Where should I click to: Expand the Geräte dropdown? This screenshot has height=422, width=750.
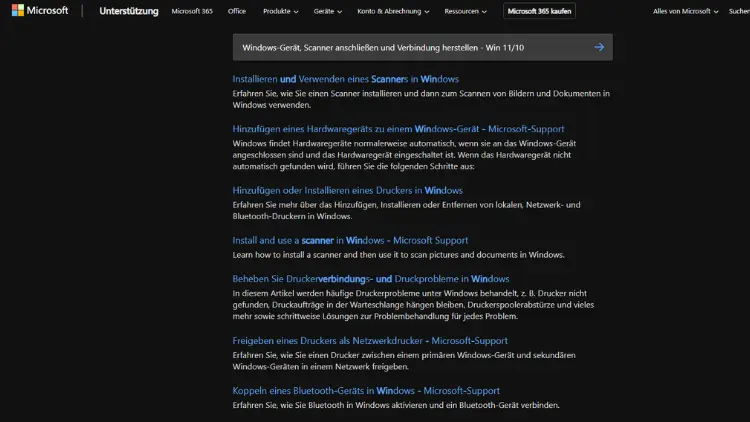(x=328, y=11)
